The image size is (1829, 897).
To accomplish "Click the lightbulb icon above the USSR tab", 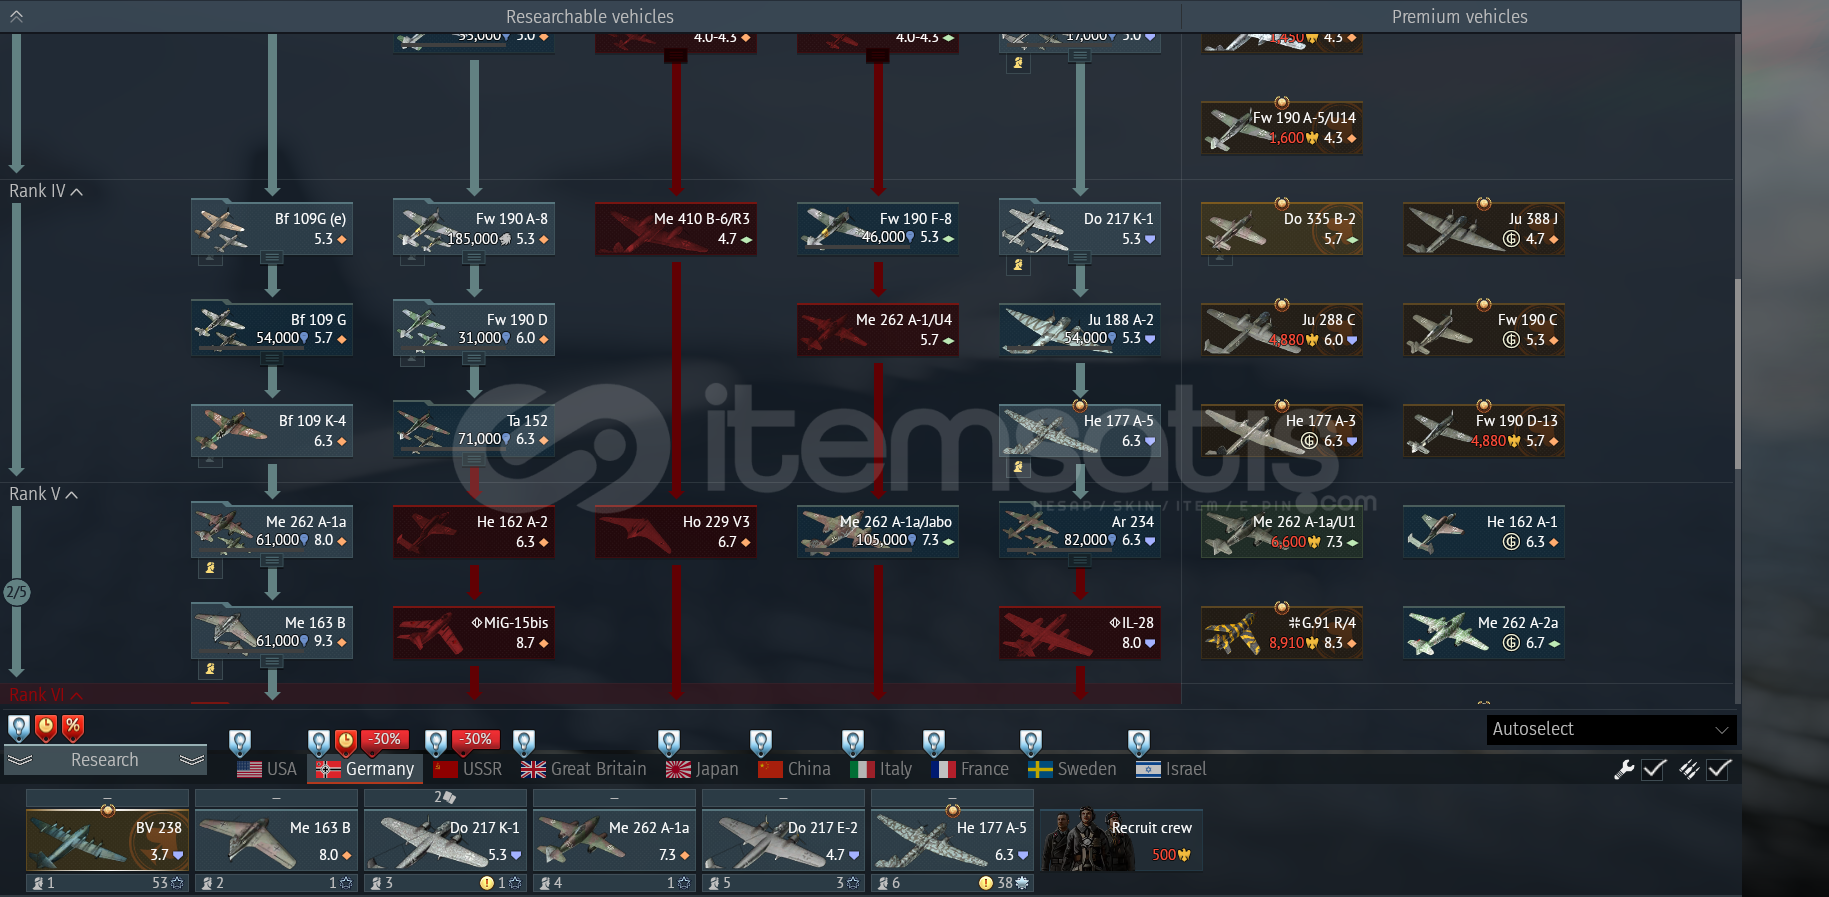I will click(x=436, y=743).
